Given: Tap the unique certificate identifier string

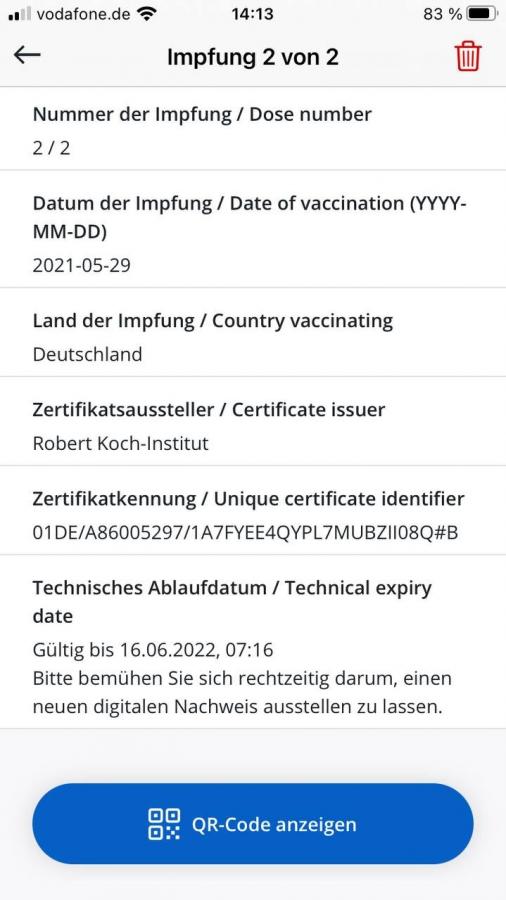Looking at the screenshot, I should coord(246,533).
